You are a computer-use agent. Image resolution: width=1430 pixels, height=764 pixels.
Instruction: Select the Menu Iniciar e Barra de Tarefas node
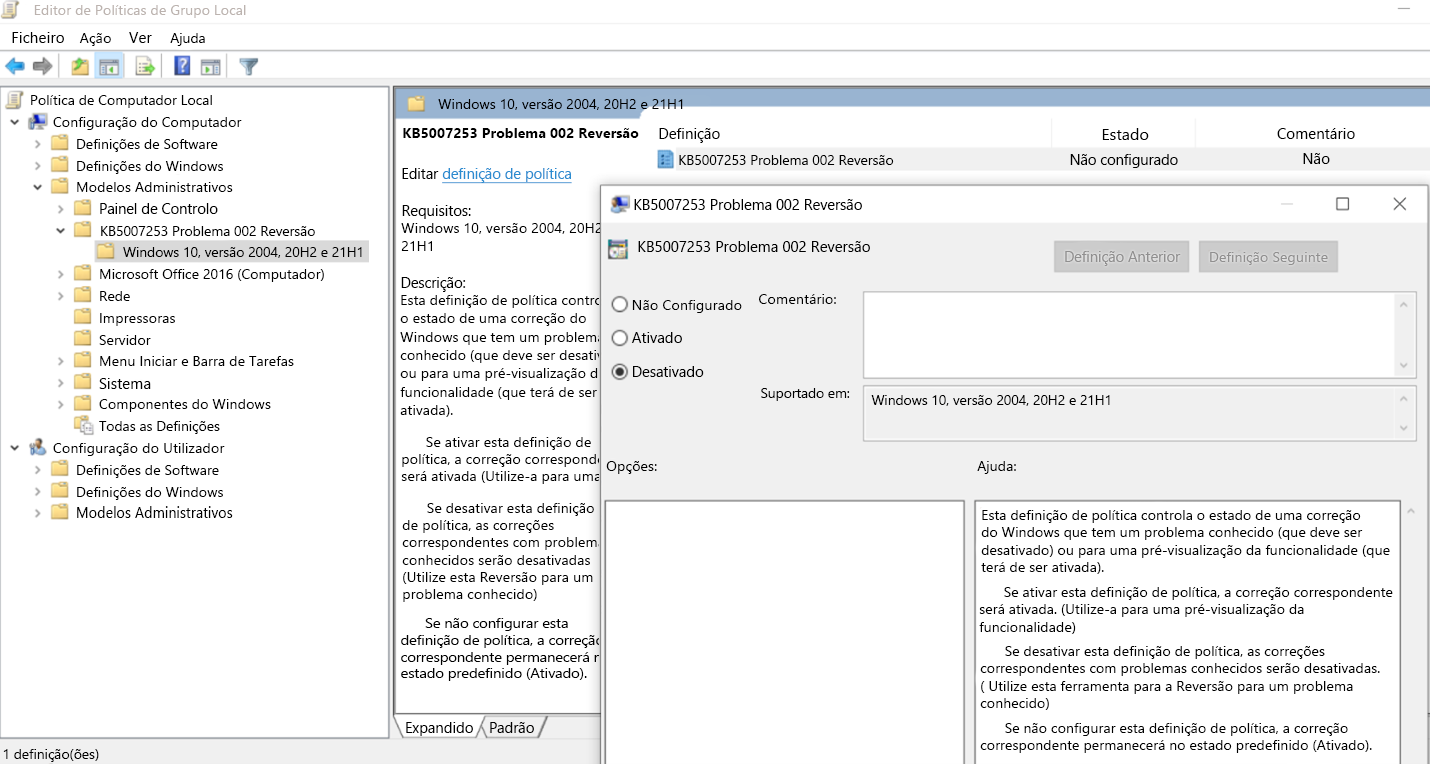click(x=196, y=361)
